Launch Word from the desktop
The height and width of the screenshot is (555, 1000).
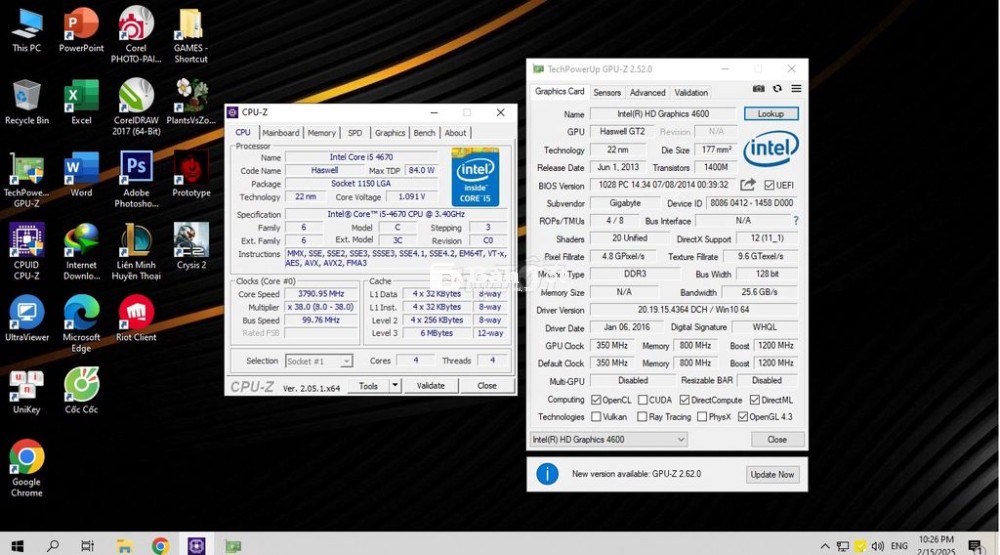point(81,175)
